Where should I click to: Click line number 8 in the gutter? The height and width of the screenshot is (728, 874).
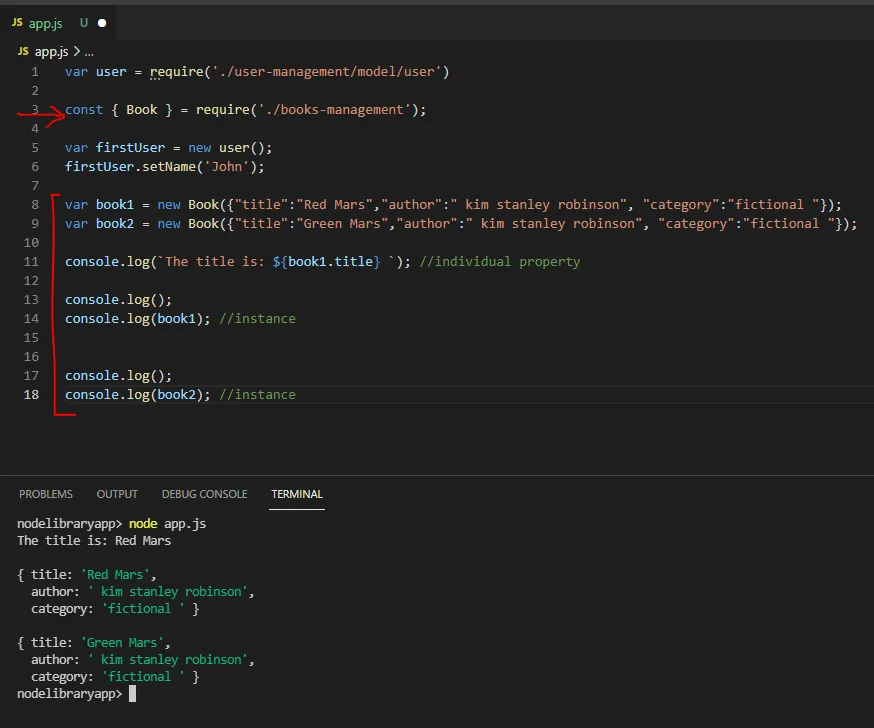coord(35,205)
